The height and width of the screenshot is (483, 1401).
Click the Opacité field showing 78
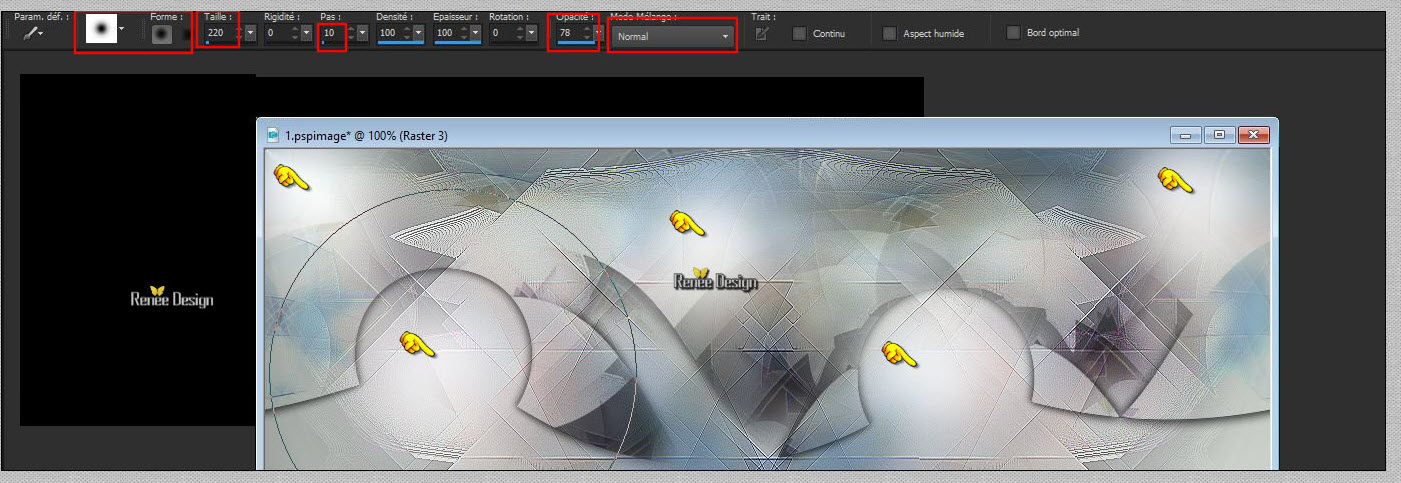pos(570,33)
